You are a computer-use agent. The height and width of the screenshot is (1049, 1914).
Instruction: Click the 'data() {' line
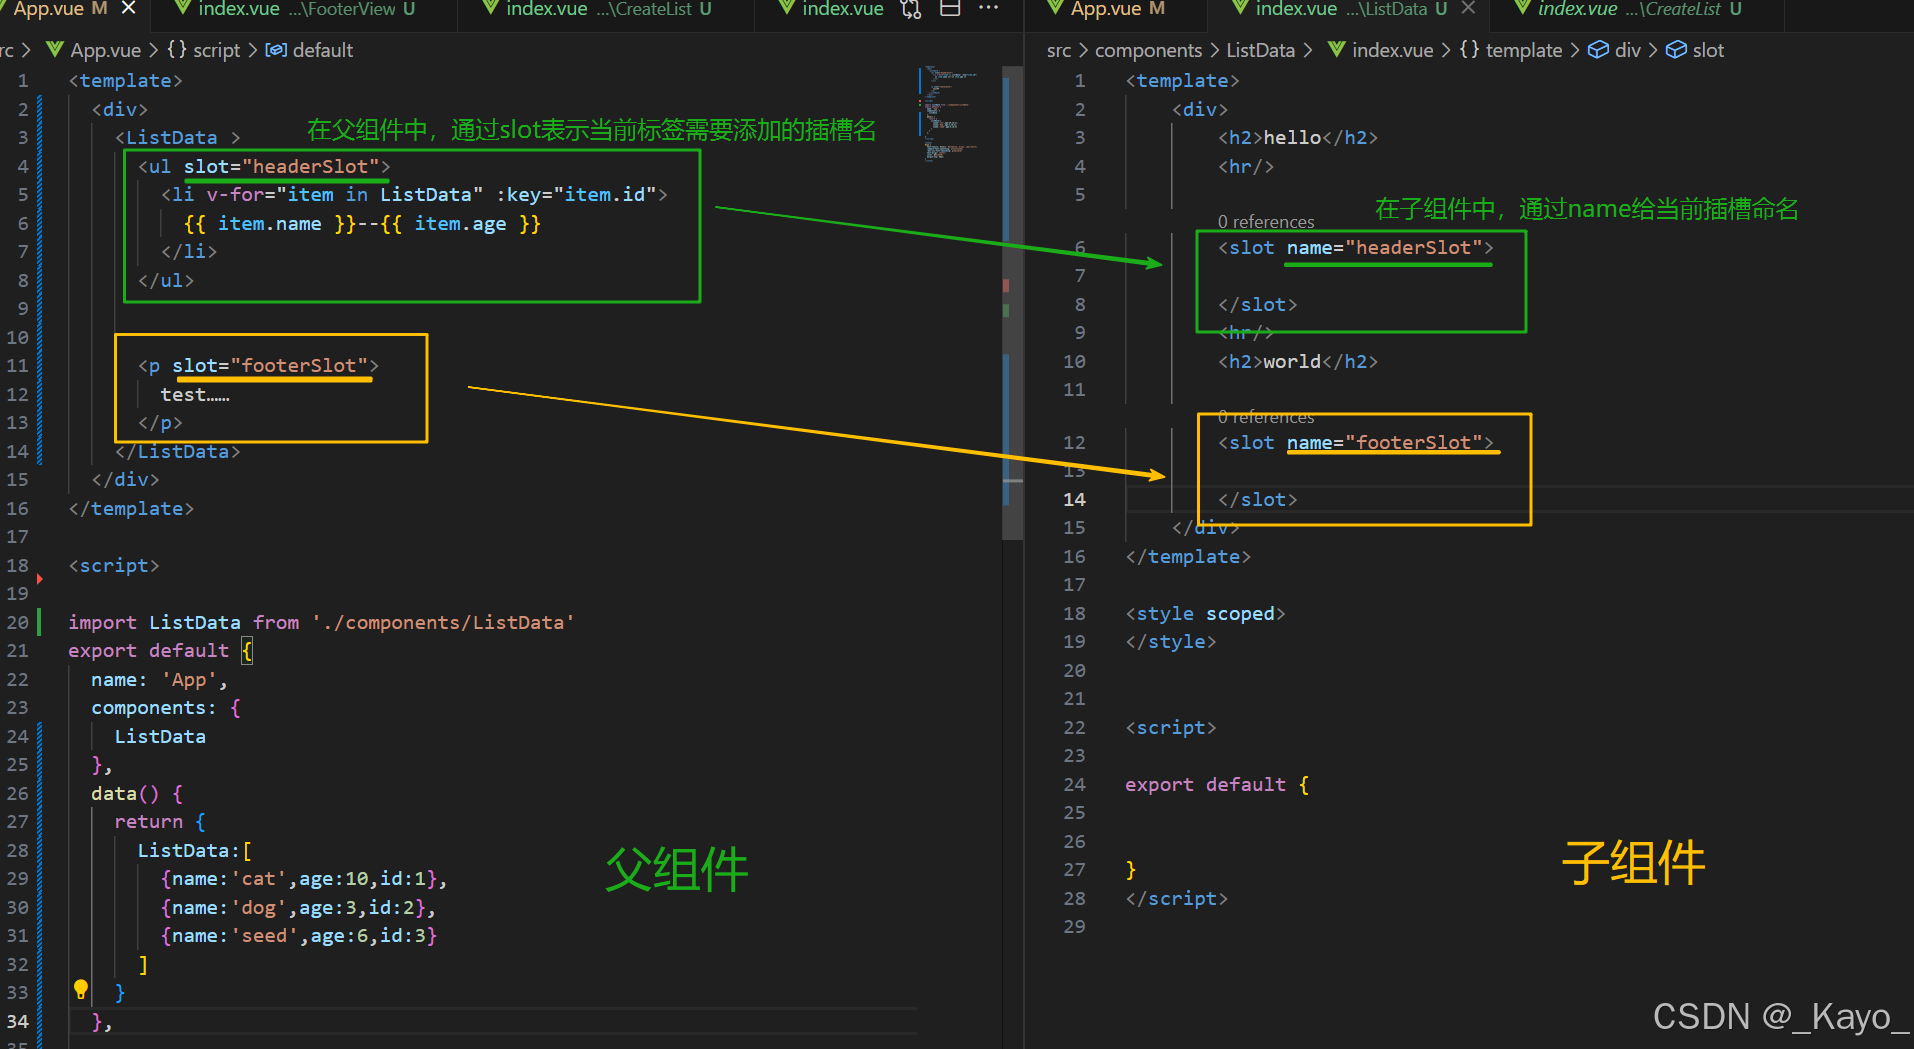click(x=137, y=793)
